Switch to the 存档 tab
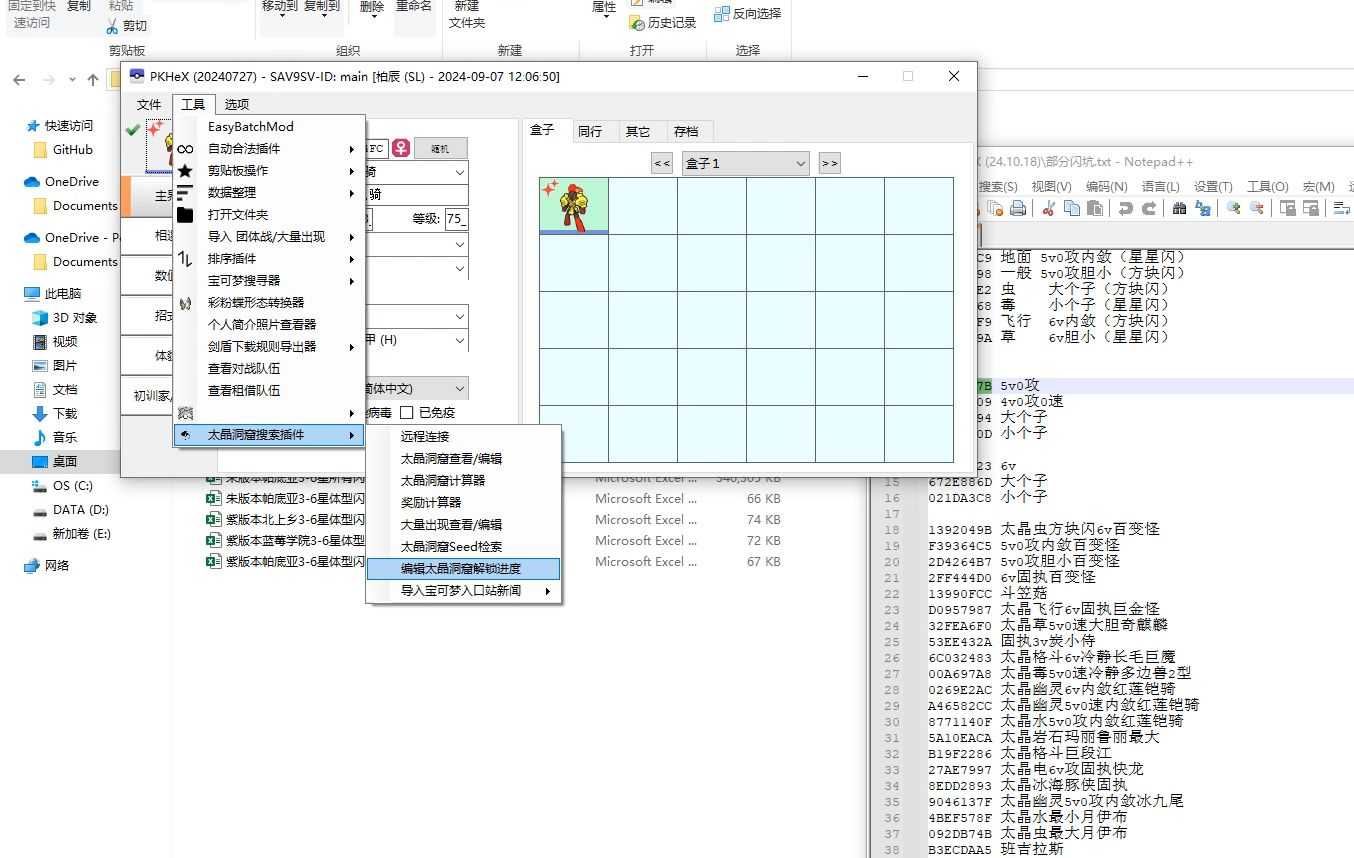The image size is (1354, 858). 687,131
